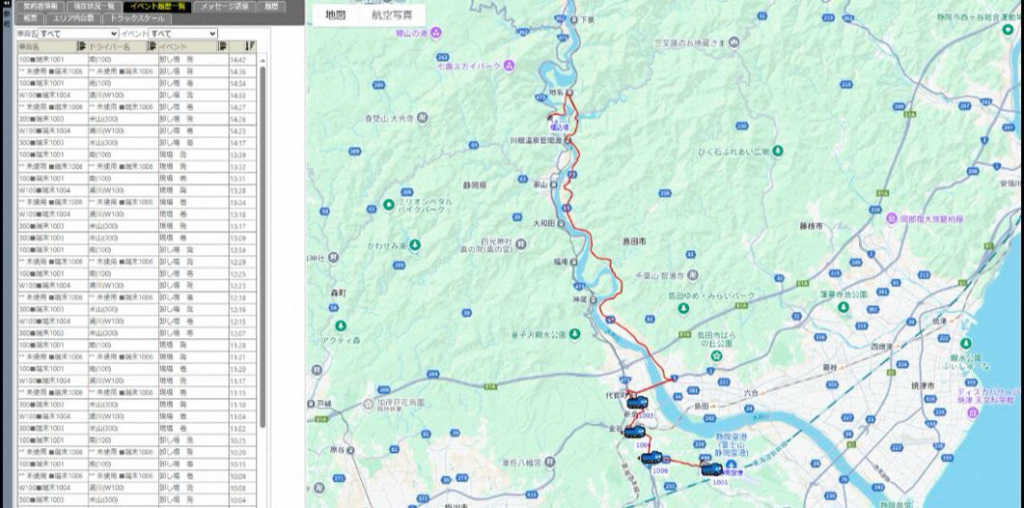Expand the 車両名 filter dropdown

click(x=78, y=33)
